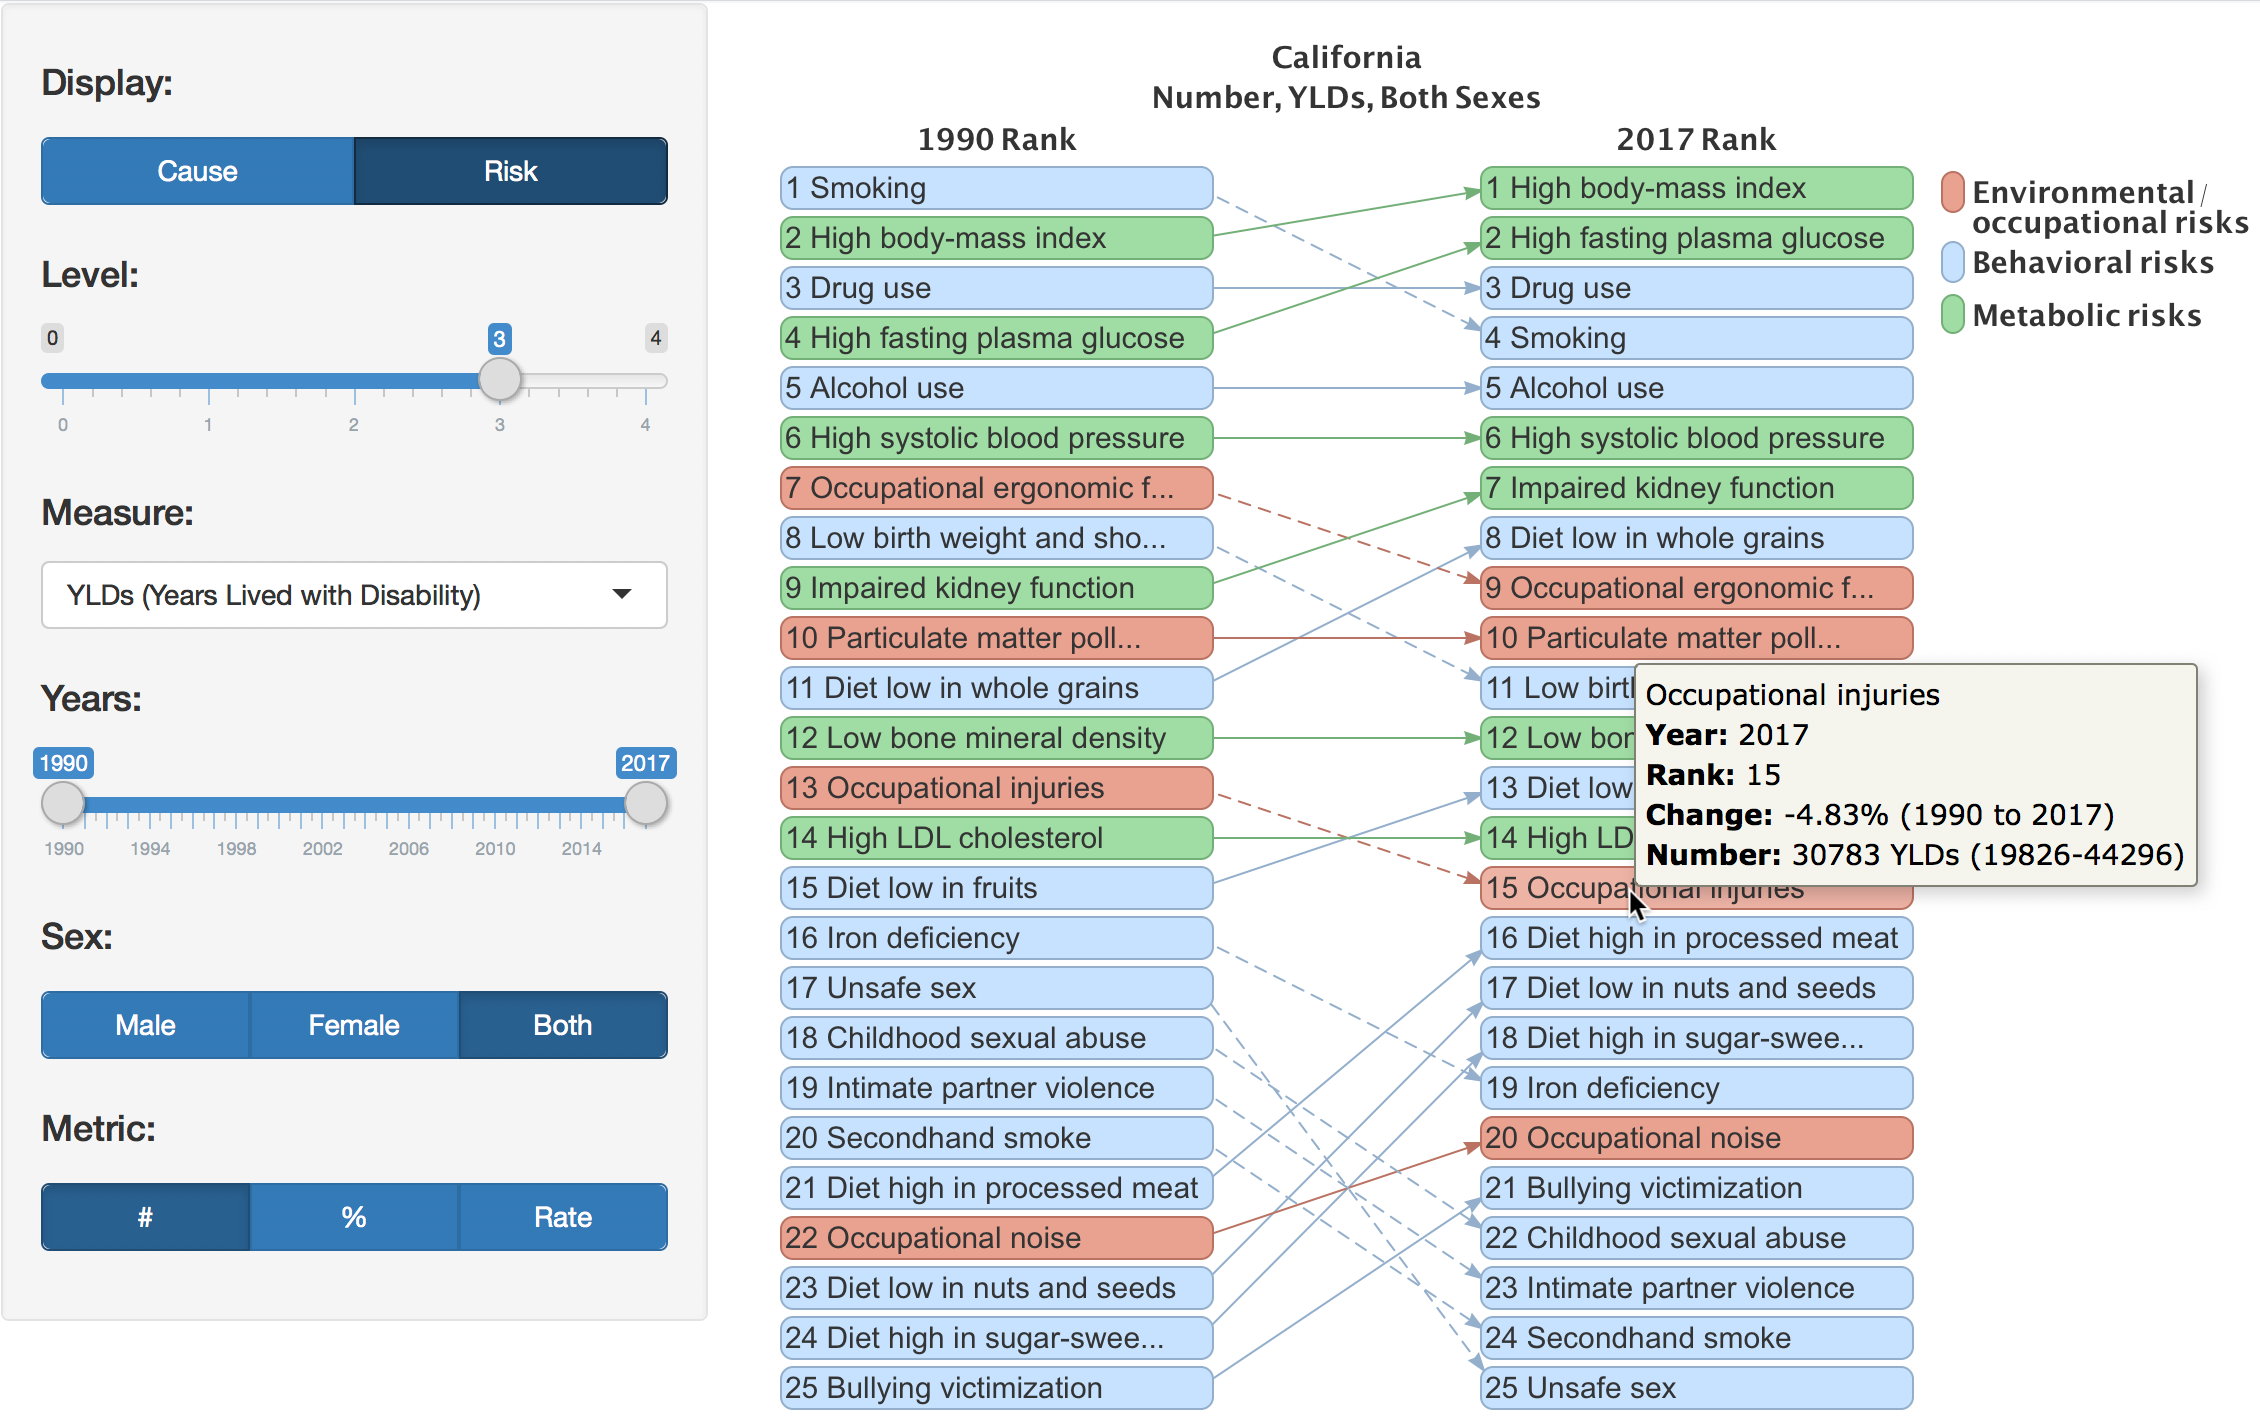Click the 1990 year slider handle
2260x1426 pixels.
click(x=62, y=801)
